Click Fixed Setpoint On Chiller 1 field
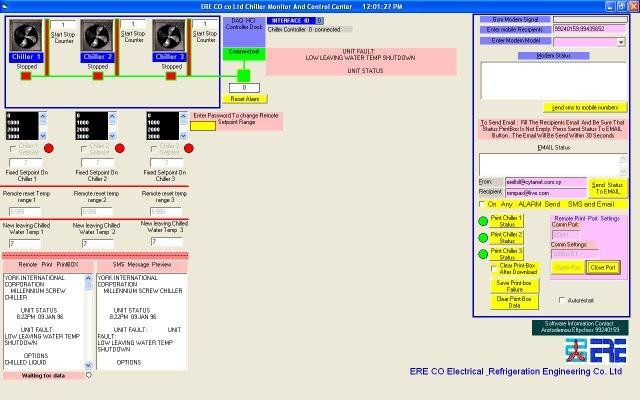This screenshot has width=640, height=400. (25, 163)
